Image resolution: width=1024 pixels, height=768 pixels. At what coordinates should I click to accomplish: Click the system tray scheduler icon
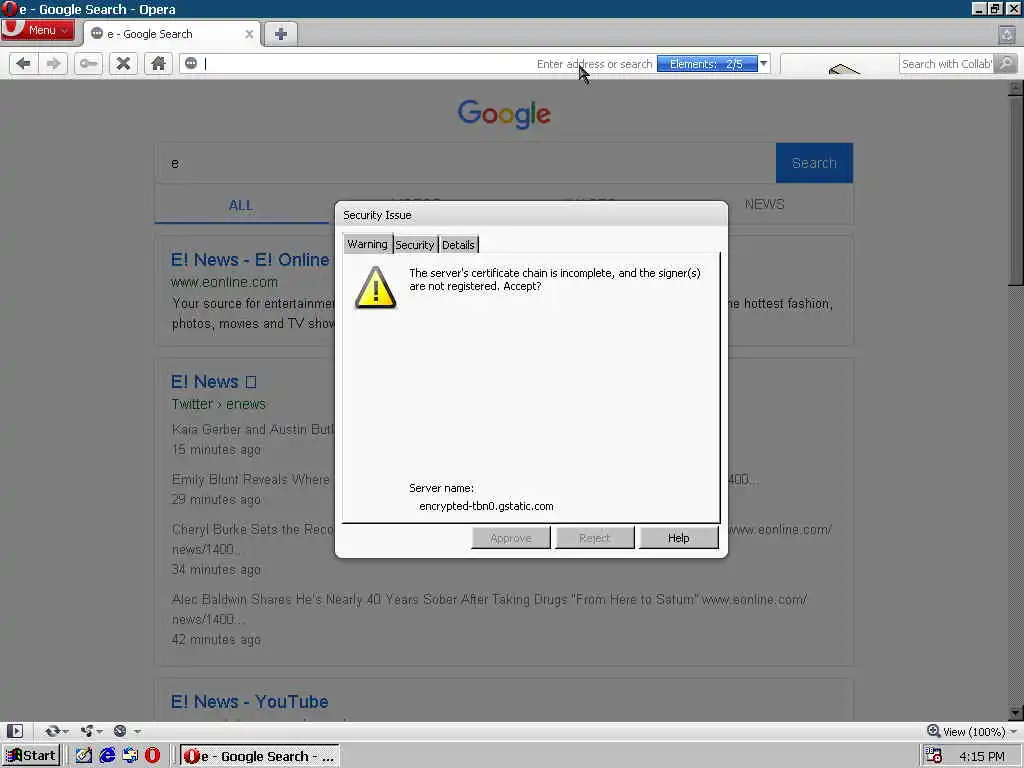(934, 756)
